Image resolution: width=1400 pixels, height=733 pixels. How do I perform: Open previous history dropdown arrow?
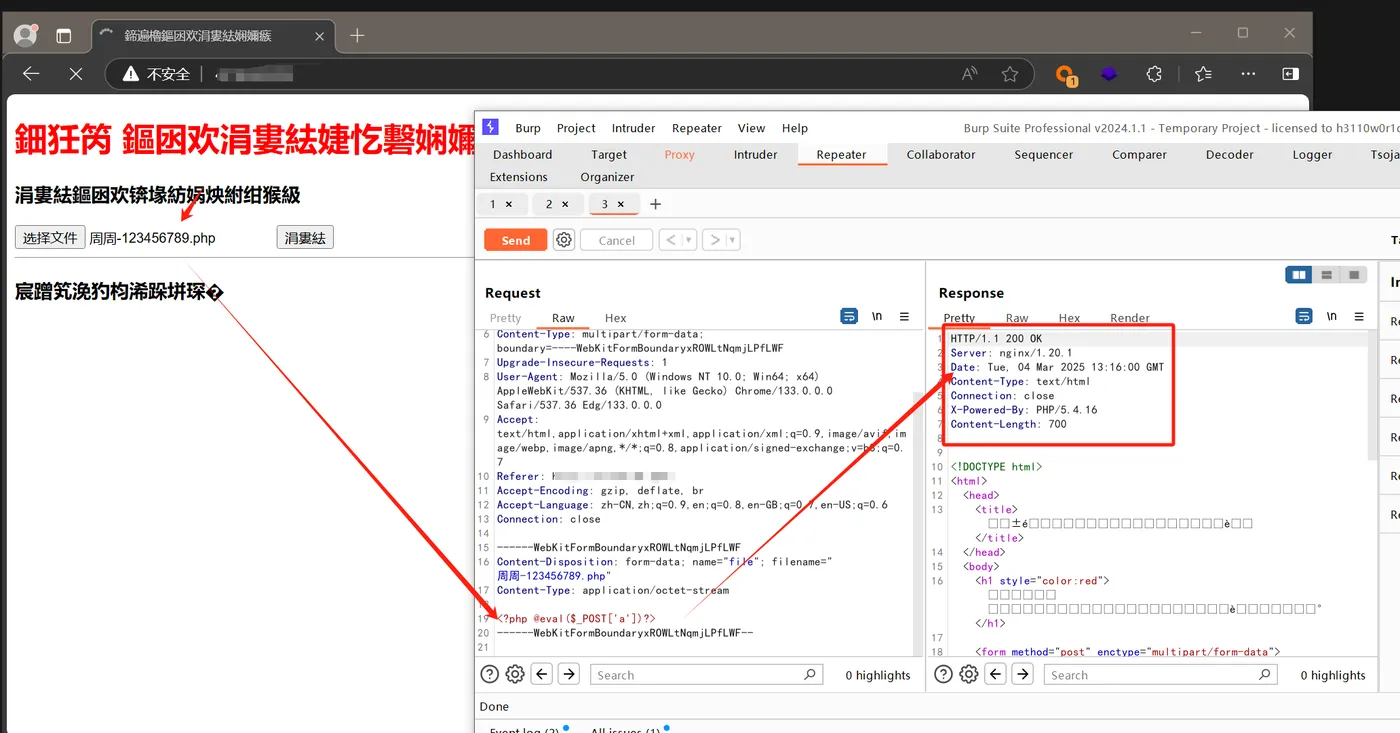pos(690,240)
